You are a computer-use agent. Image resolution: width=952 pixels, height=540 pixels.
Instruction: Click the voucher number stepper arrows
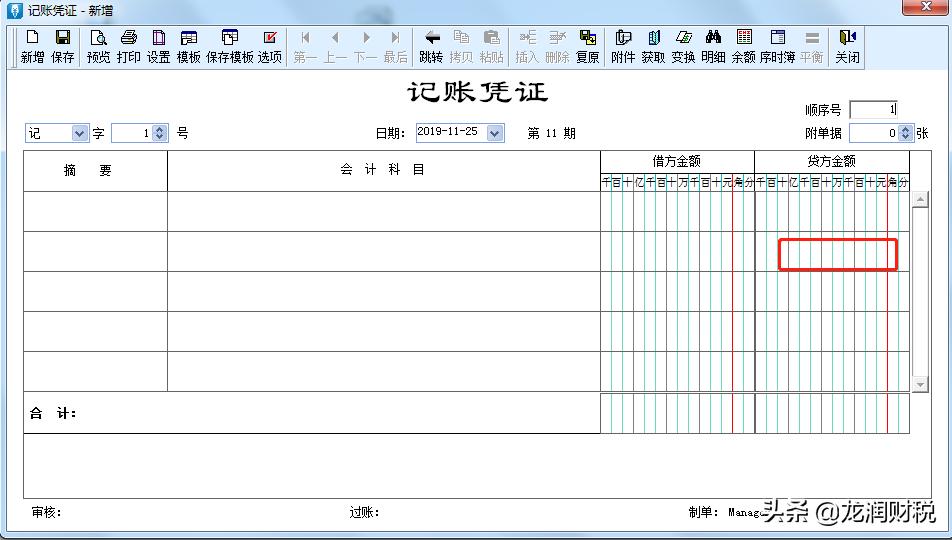click(160, 133)
